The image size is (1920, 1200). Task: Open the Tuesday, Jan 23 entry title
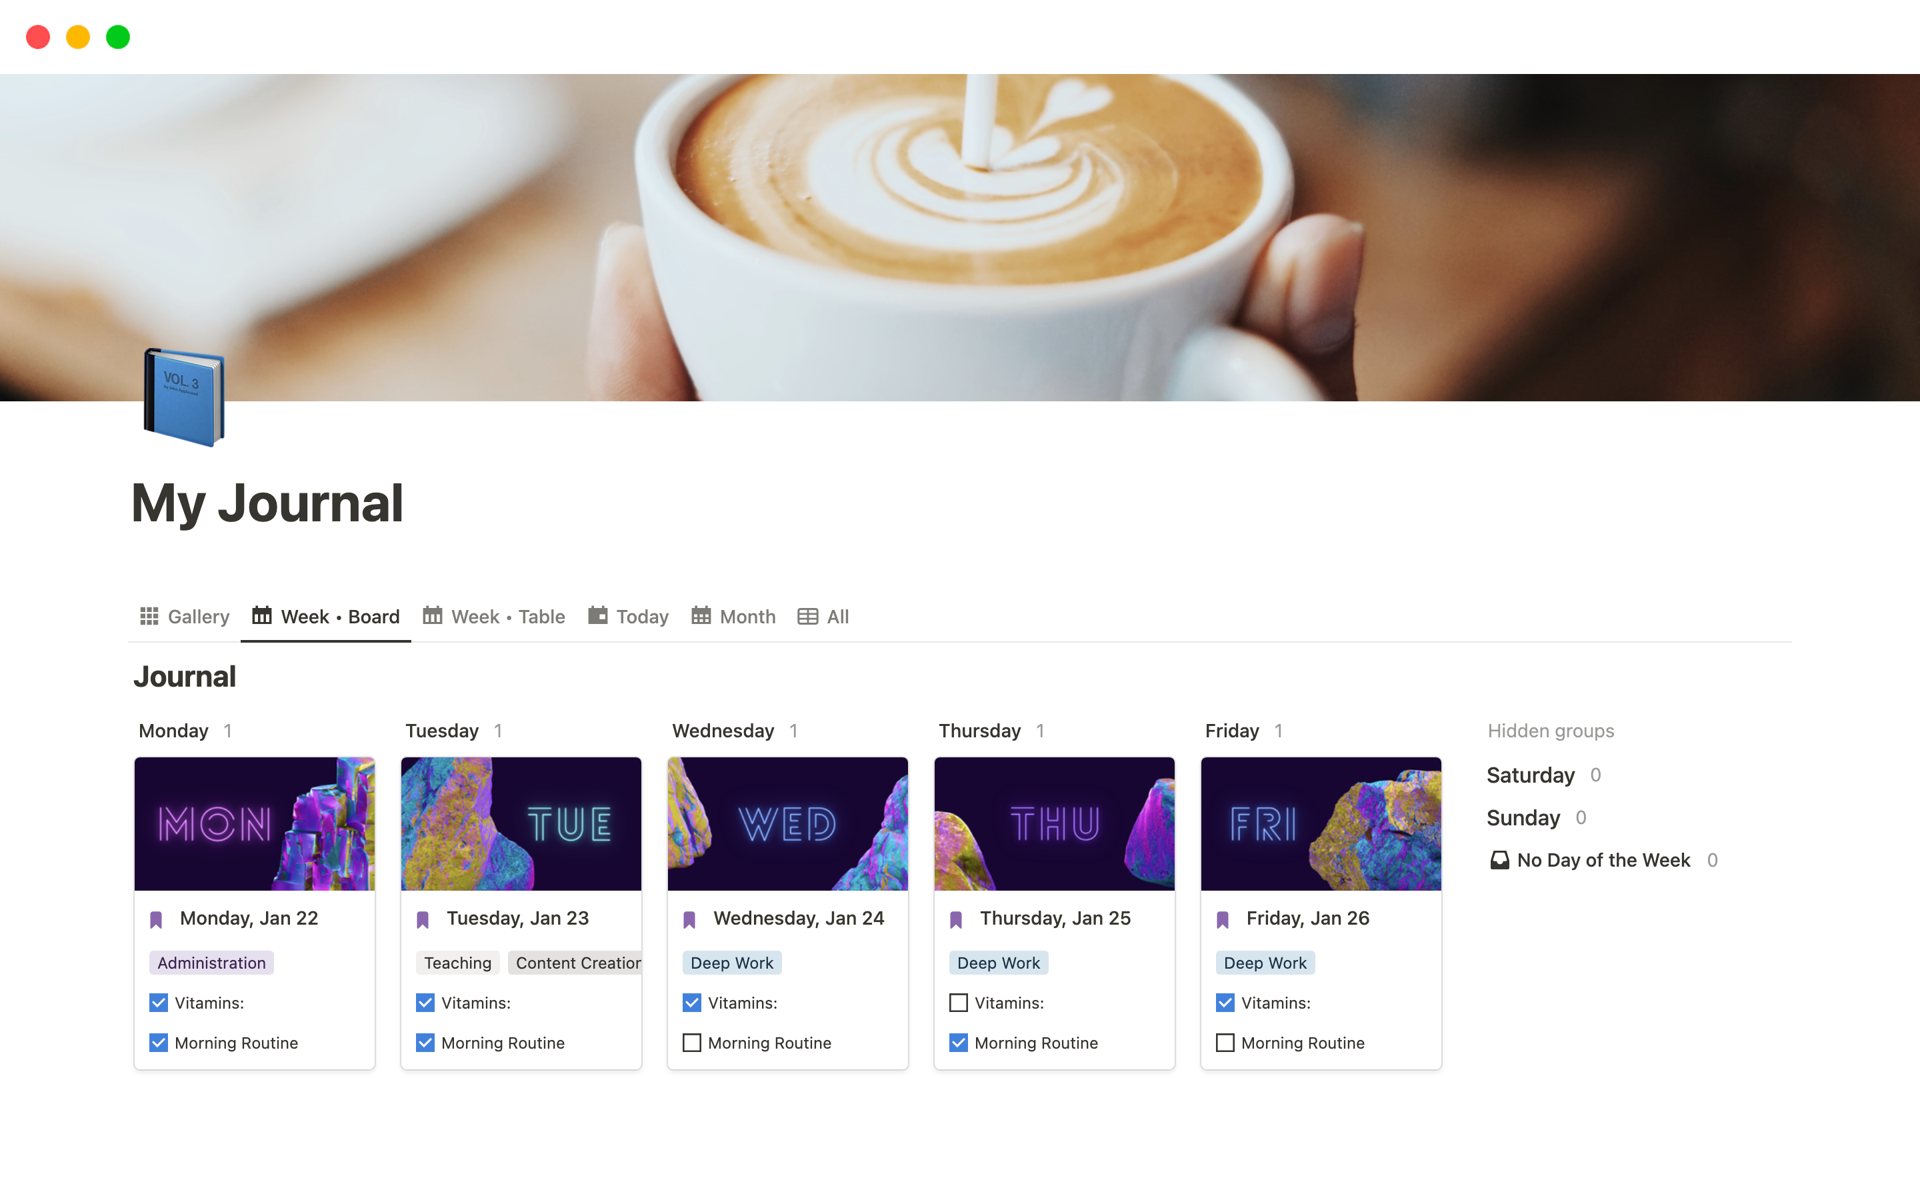point(517,918)
